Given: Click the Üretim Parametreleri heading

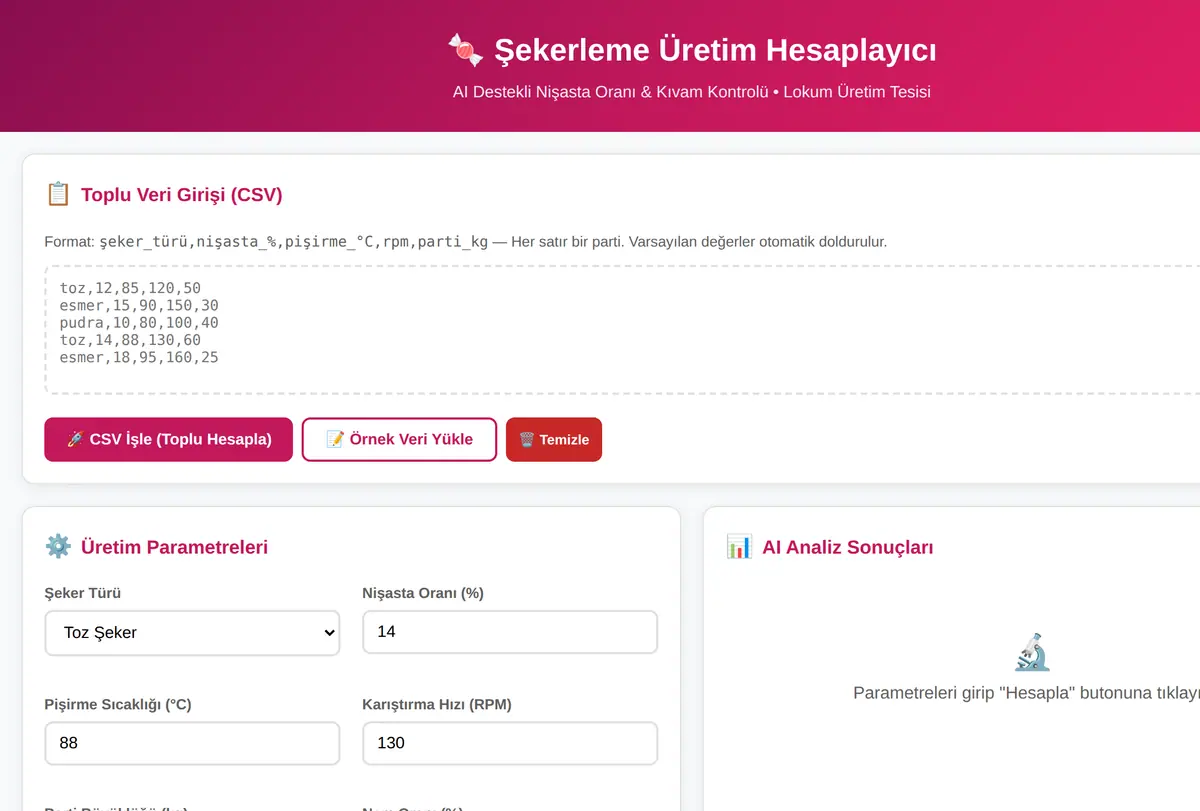Looking at the screenshot, I should (x=174, y=546).
